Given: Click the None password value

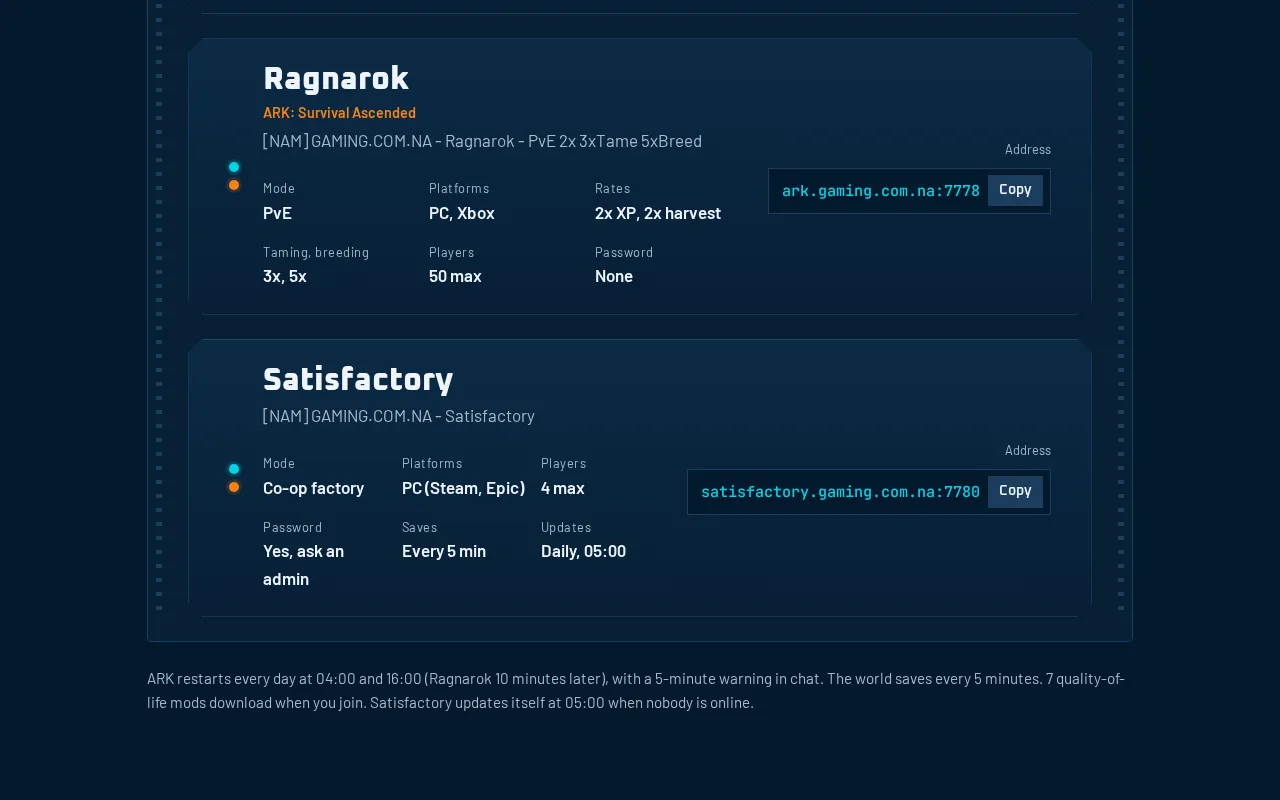Looking at the screenshot, I should [614, 276].
